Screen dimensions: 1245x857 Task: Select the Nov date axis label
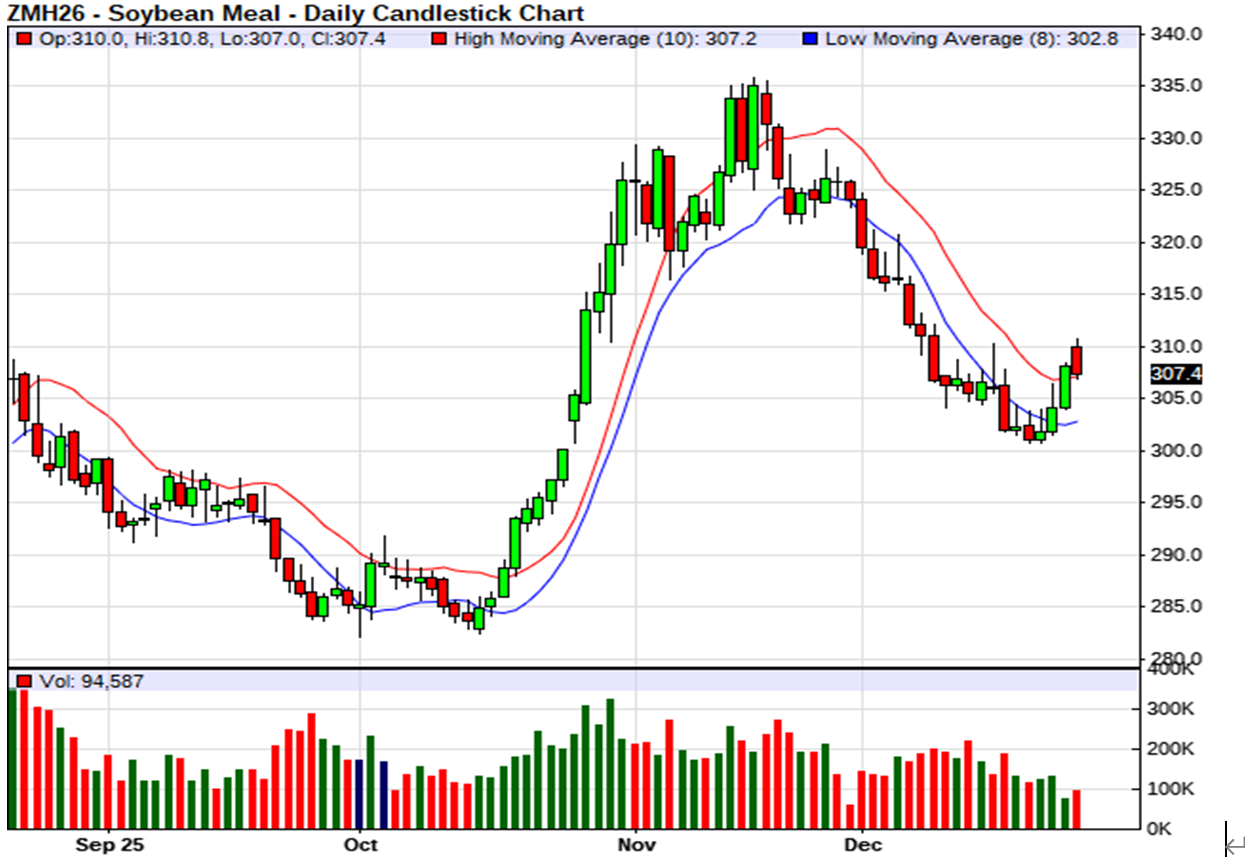tap(636, 845)
